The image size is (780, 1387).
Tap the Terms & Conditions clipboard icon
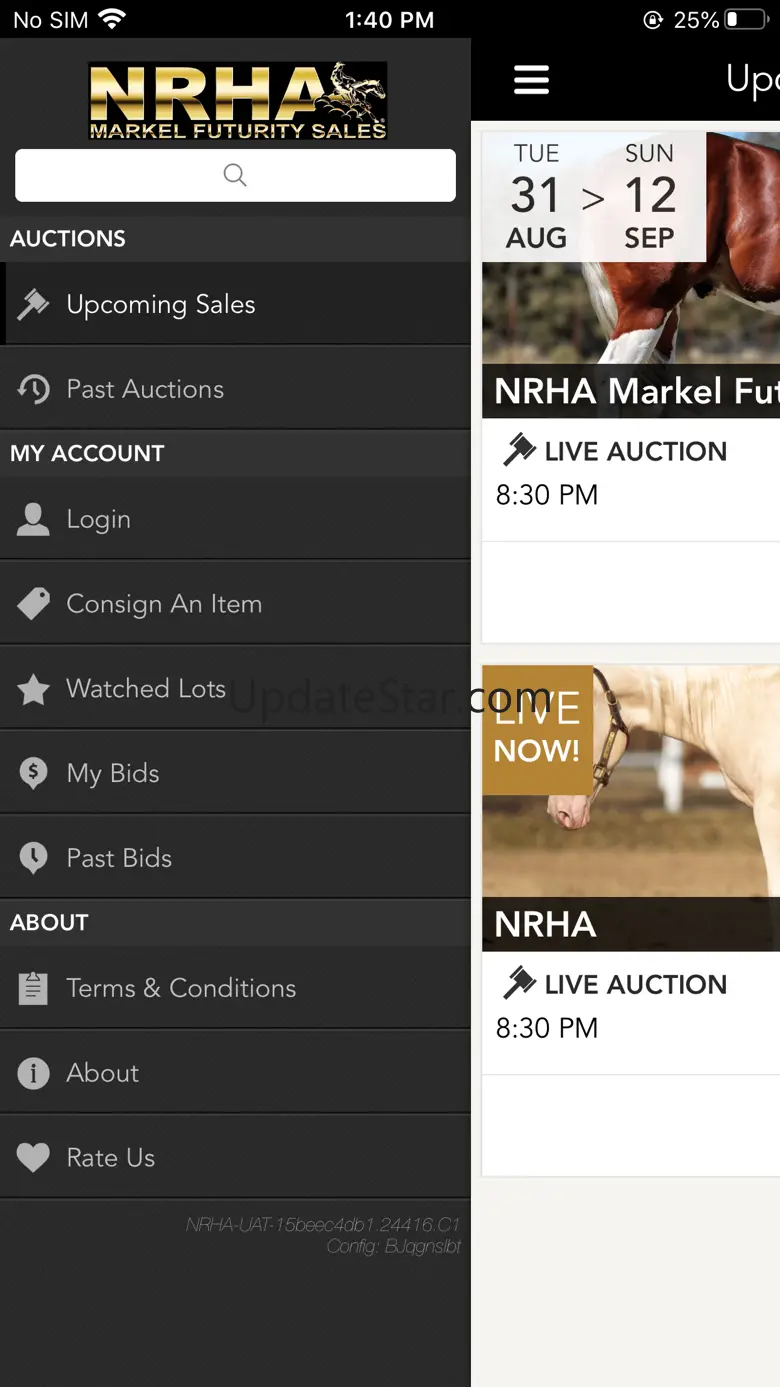point(33,988)
